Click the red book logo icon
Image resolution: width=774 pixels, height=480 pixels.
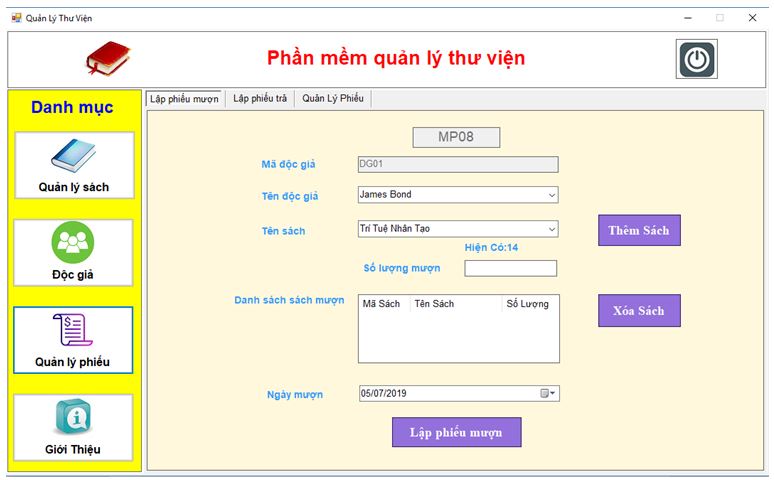[108, 58]
